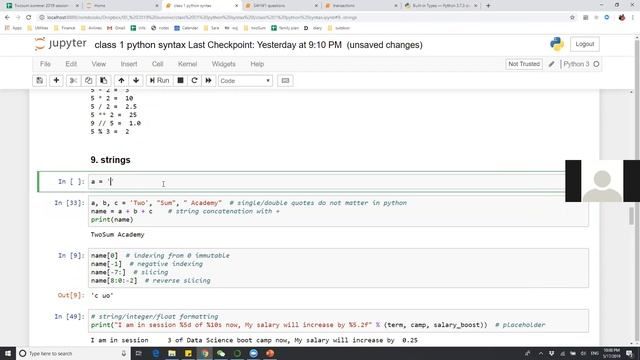The image size is (640, 360).
Task: Click the Jupyter logo
Action: (x=60, y=44)
